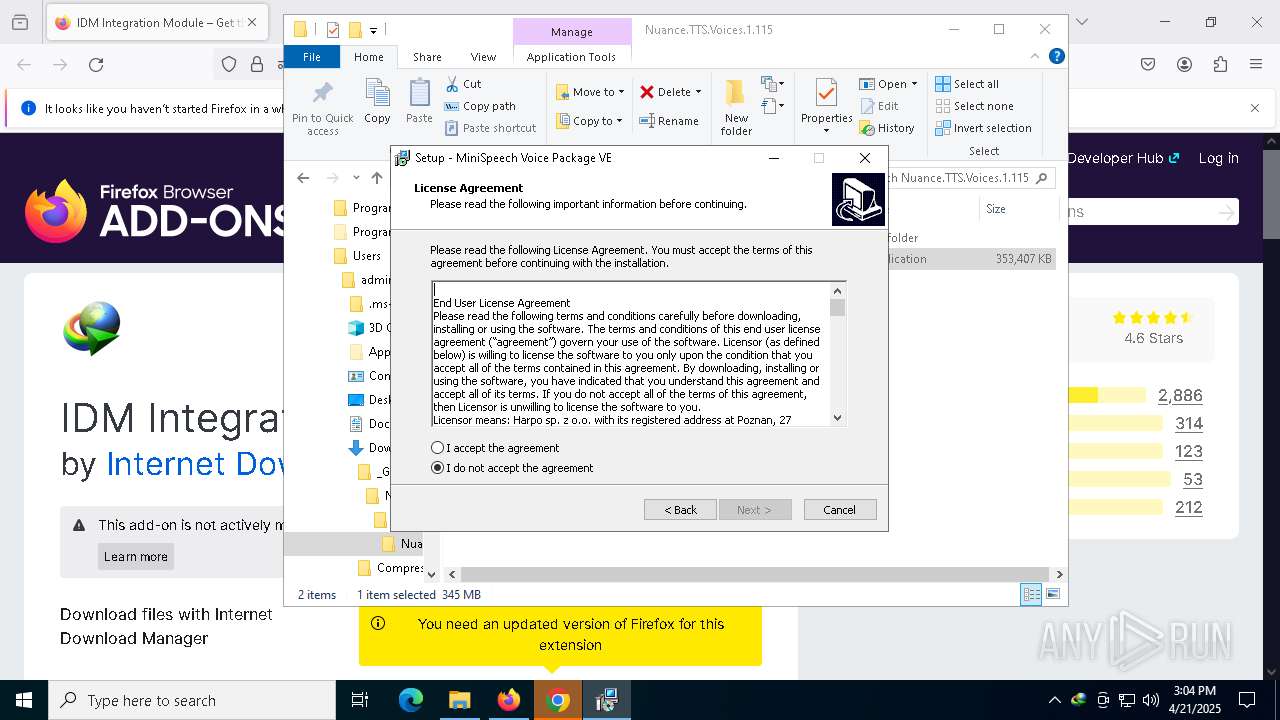1280x720 pixels.
Task: Open the recent locations dropdown arrow
Action: [x=356, y=178]
